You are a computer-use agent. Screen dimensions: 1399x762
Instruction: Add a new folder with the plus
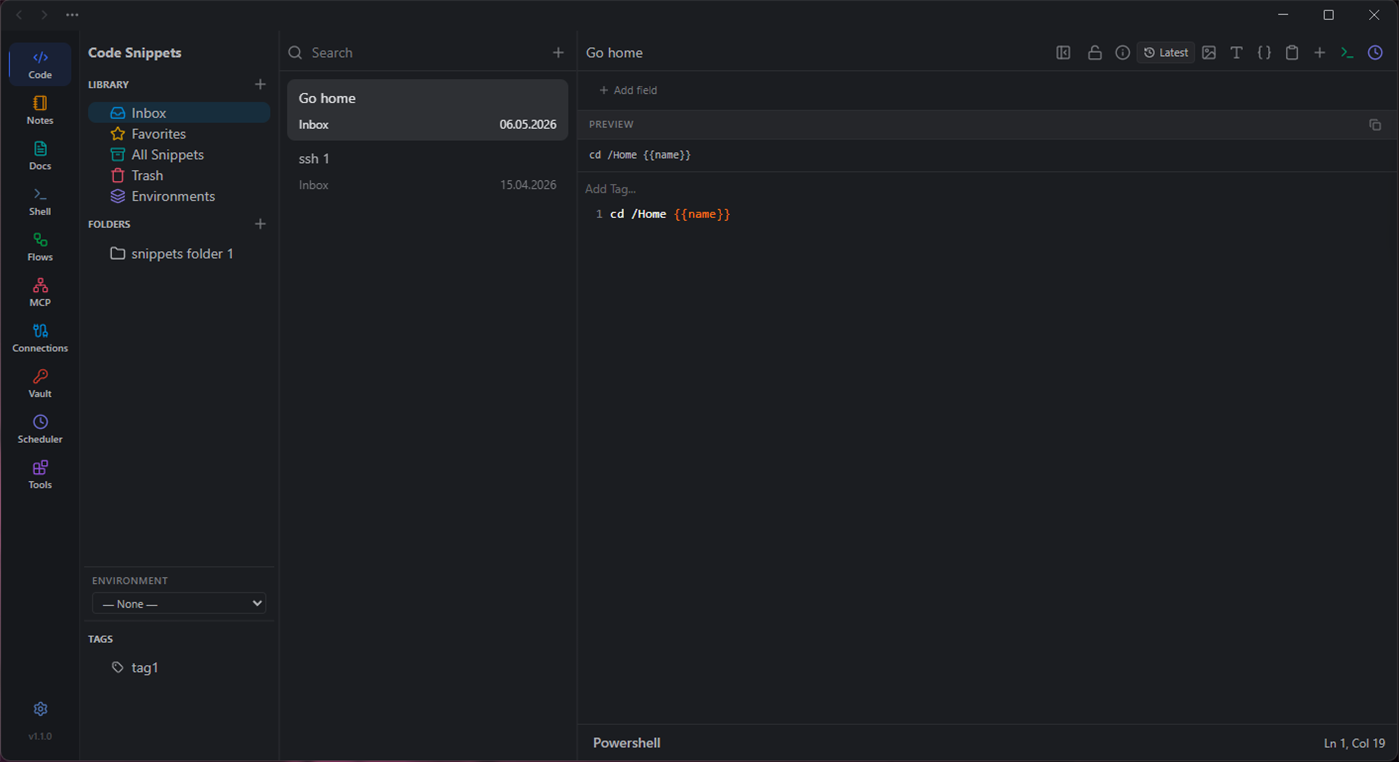pos(260,224)
